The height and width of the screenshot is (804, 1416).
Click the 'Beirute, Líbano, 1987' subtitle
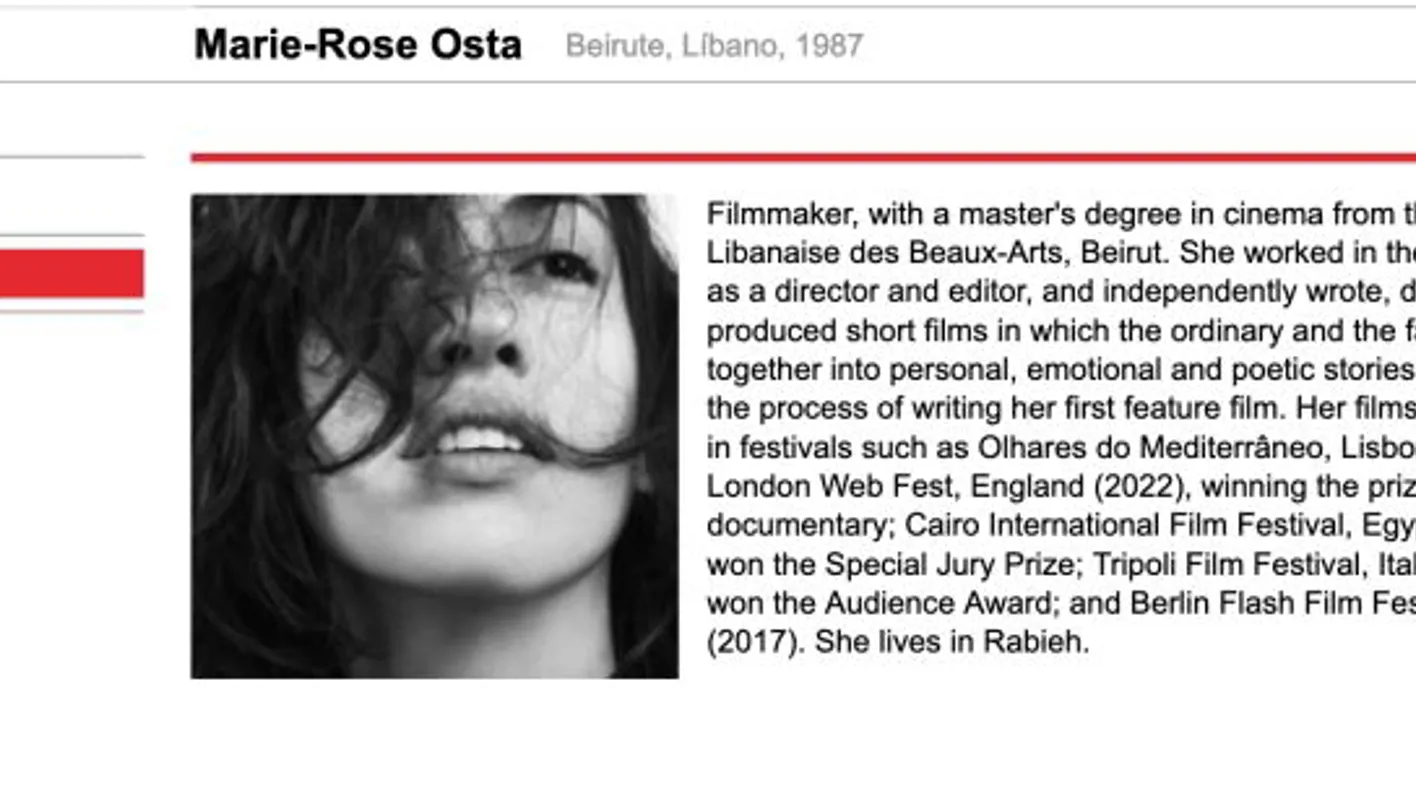point(714,46)
